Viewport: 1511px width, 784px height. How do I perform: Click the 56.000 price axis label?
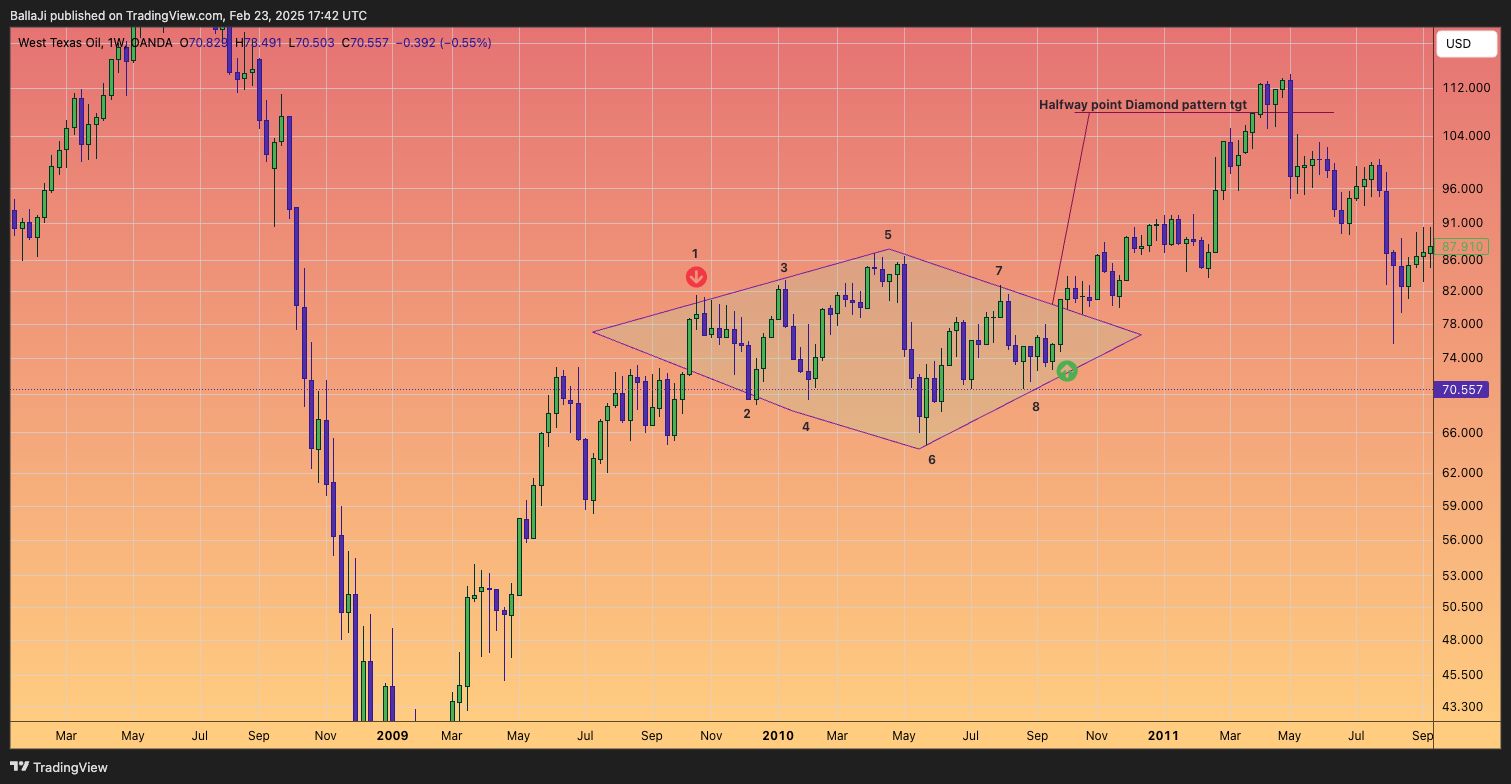point(1463,540)
